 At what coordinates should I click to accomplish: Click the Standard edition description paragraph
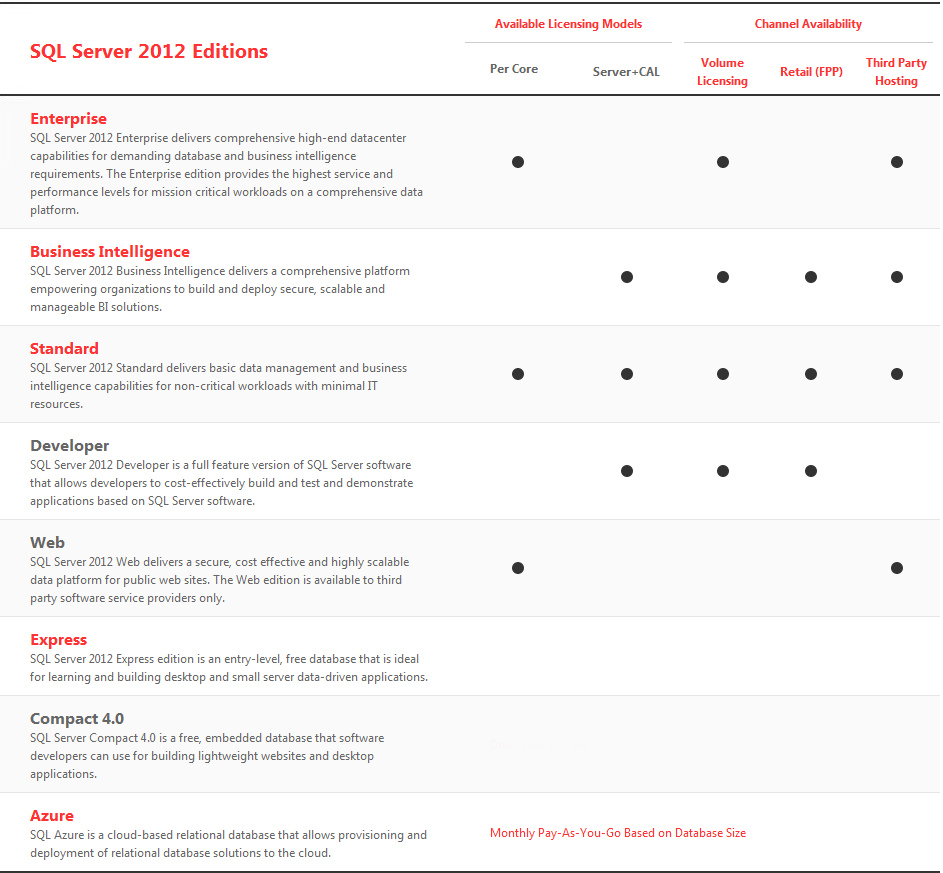point(219,385)
